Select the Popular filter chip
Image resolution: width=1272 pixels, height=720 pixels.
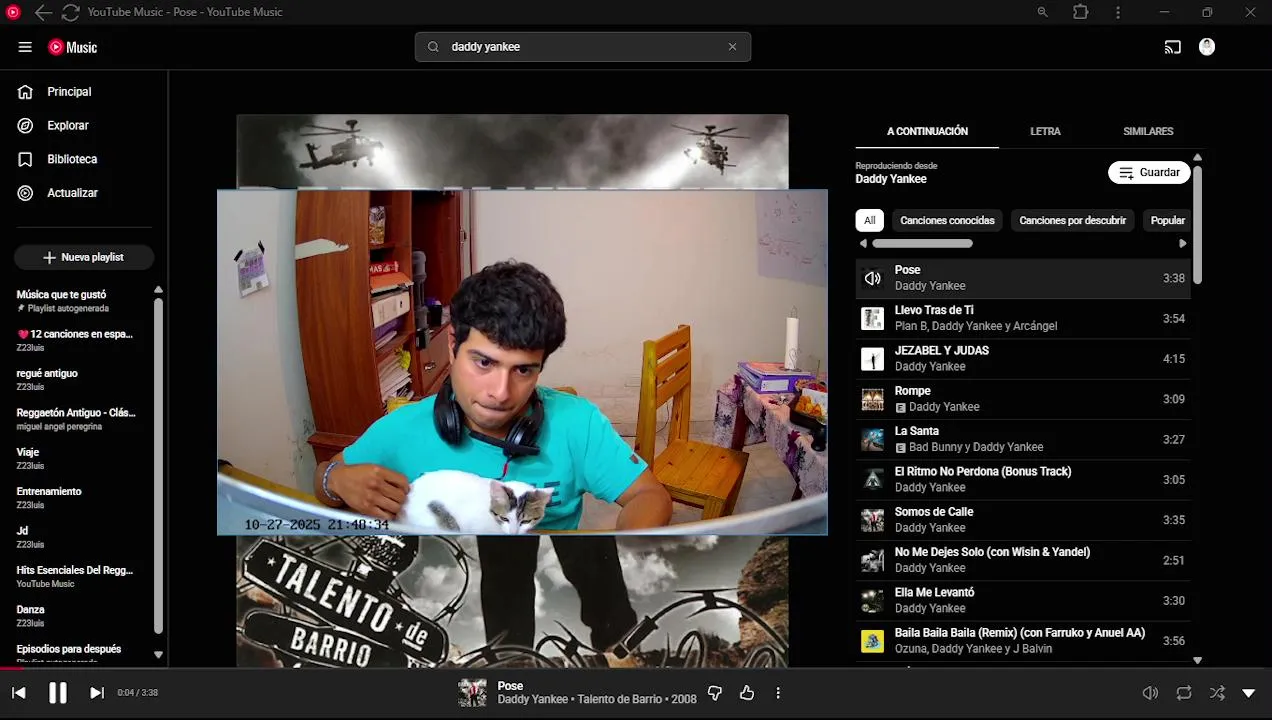point(1167,220)
